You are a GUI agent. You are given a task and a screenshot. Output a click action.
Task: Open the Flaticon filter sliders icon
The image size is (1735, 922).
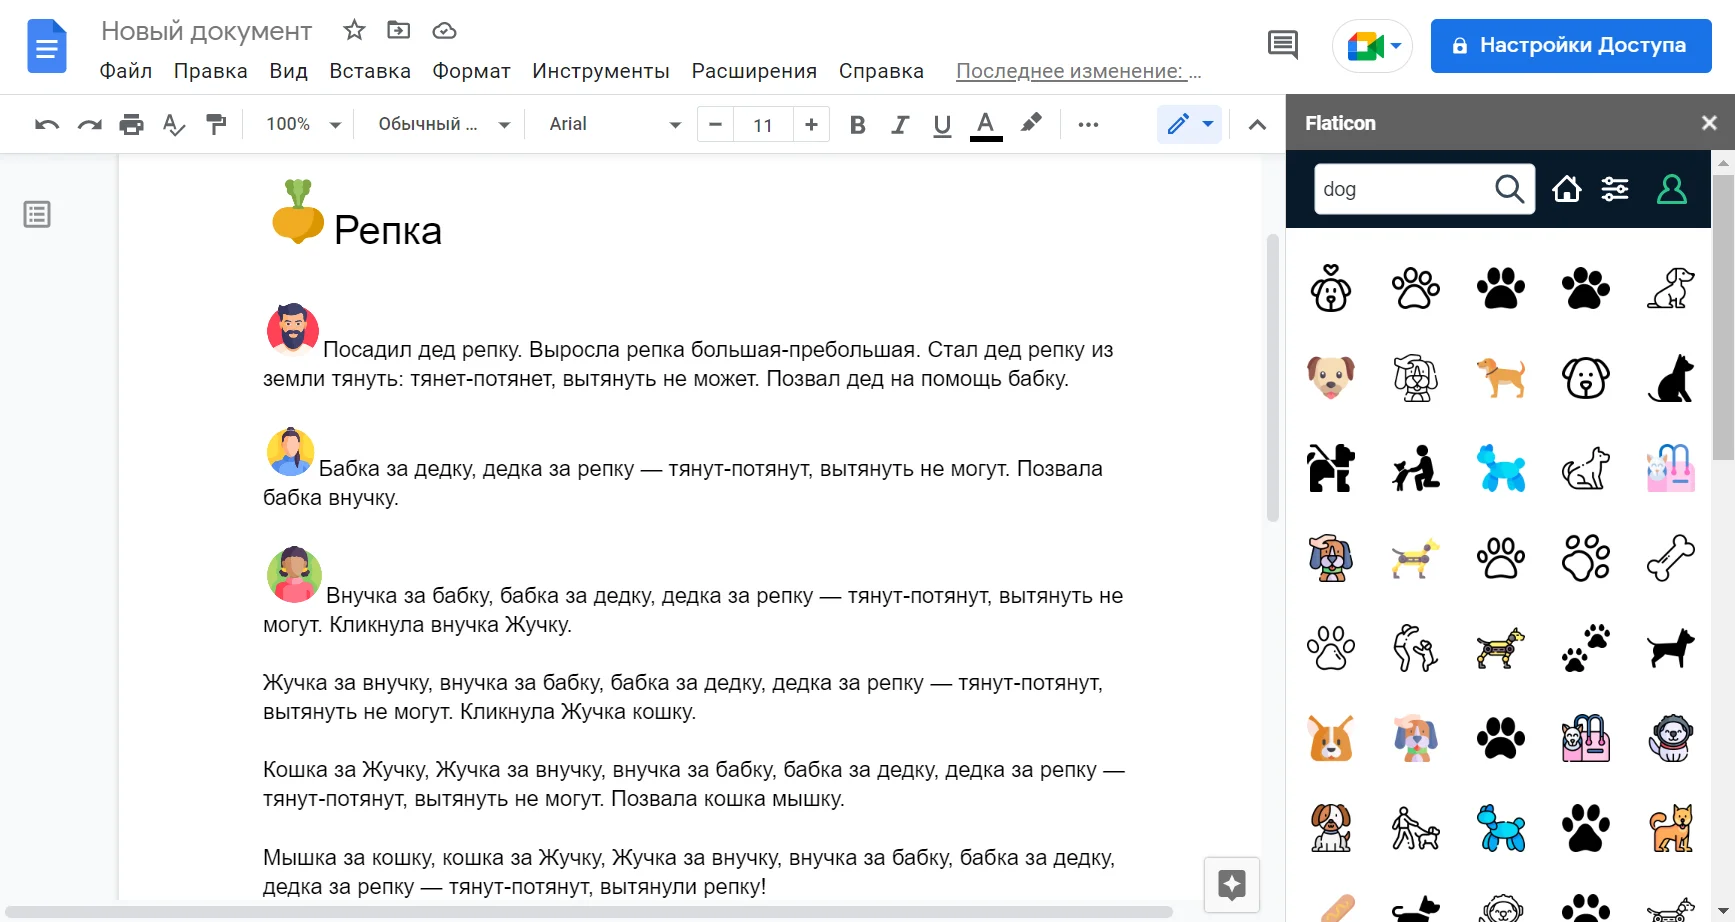pos(1615,189)
